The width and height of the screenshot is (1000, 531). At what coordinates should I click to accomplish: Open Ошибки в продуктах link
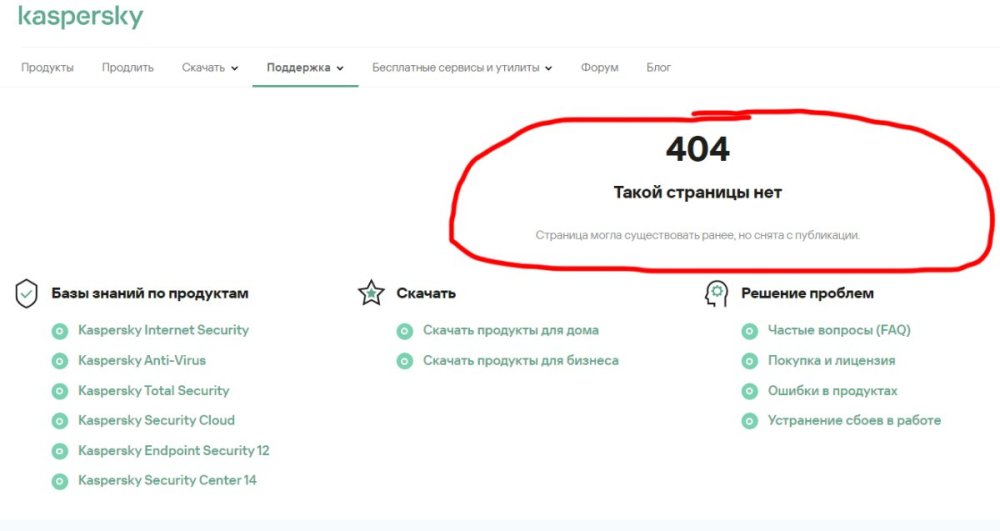pos(832,390)
